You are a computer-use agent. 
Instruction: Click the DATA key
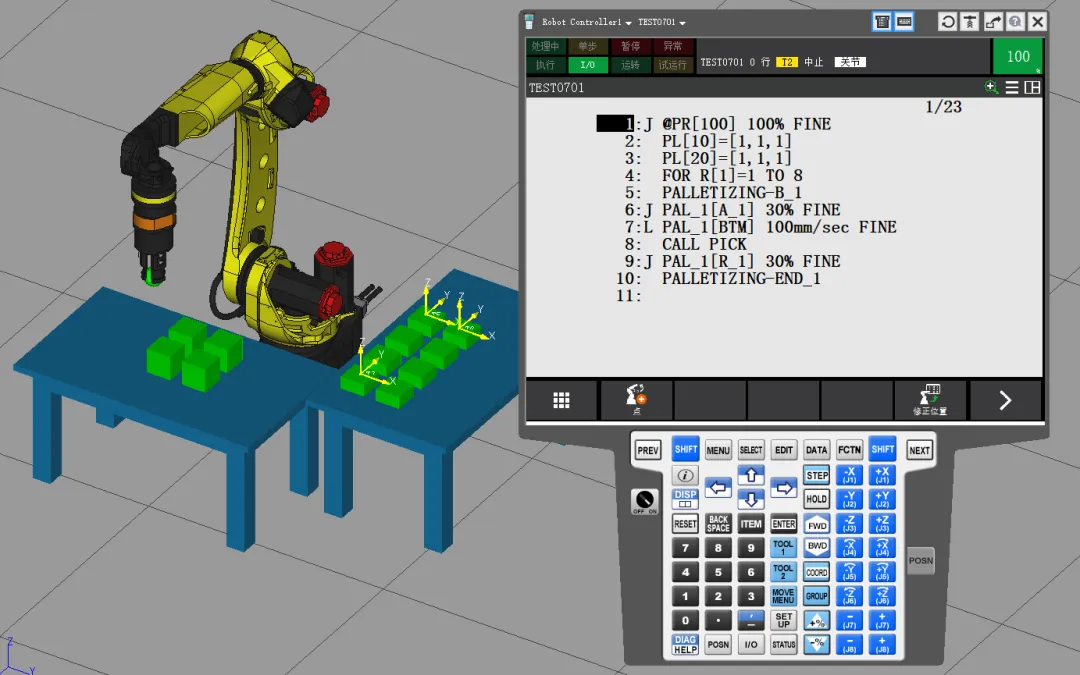[816, 450]
